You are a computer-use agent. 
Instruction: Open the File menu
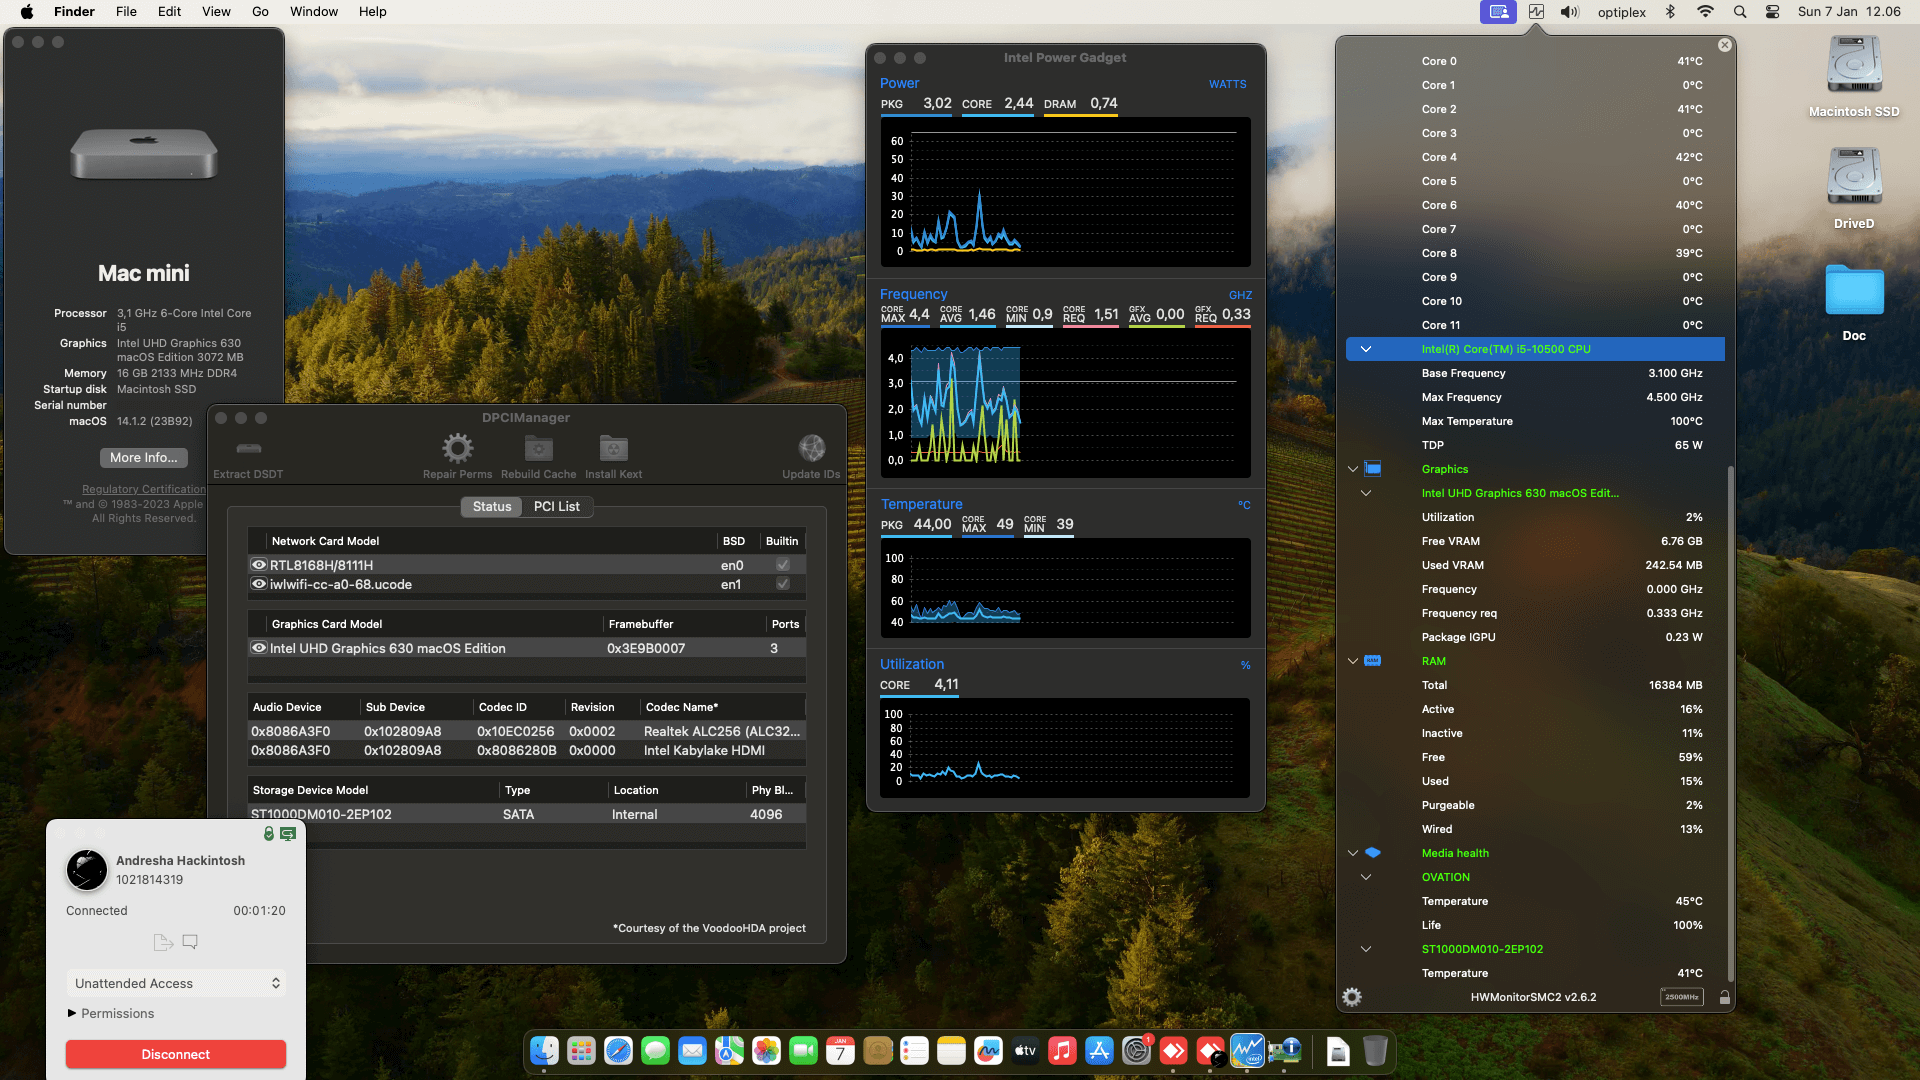point(126,12)
